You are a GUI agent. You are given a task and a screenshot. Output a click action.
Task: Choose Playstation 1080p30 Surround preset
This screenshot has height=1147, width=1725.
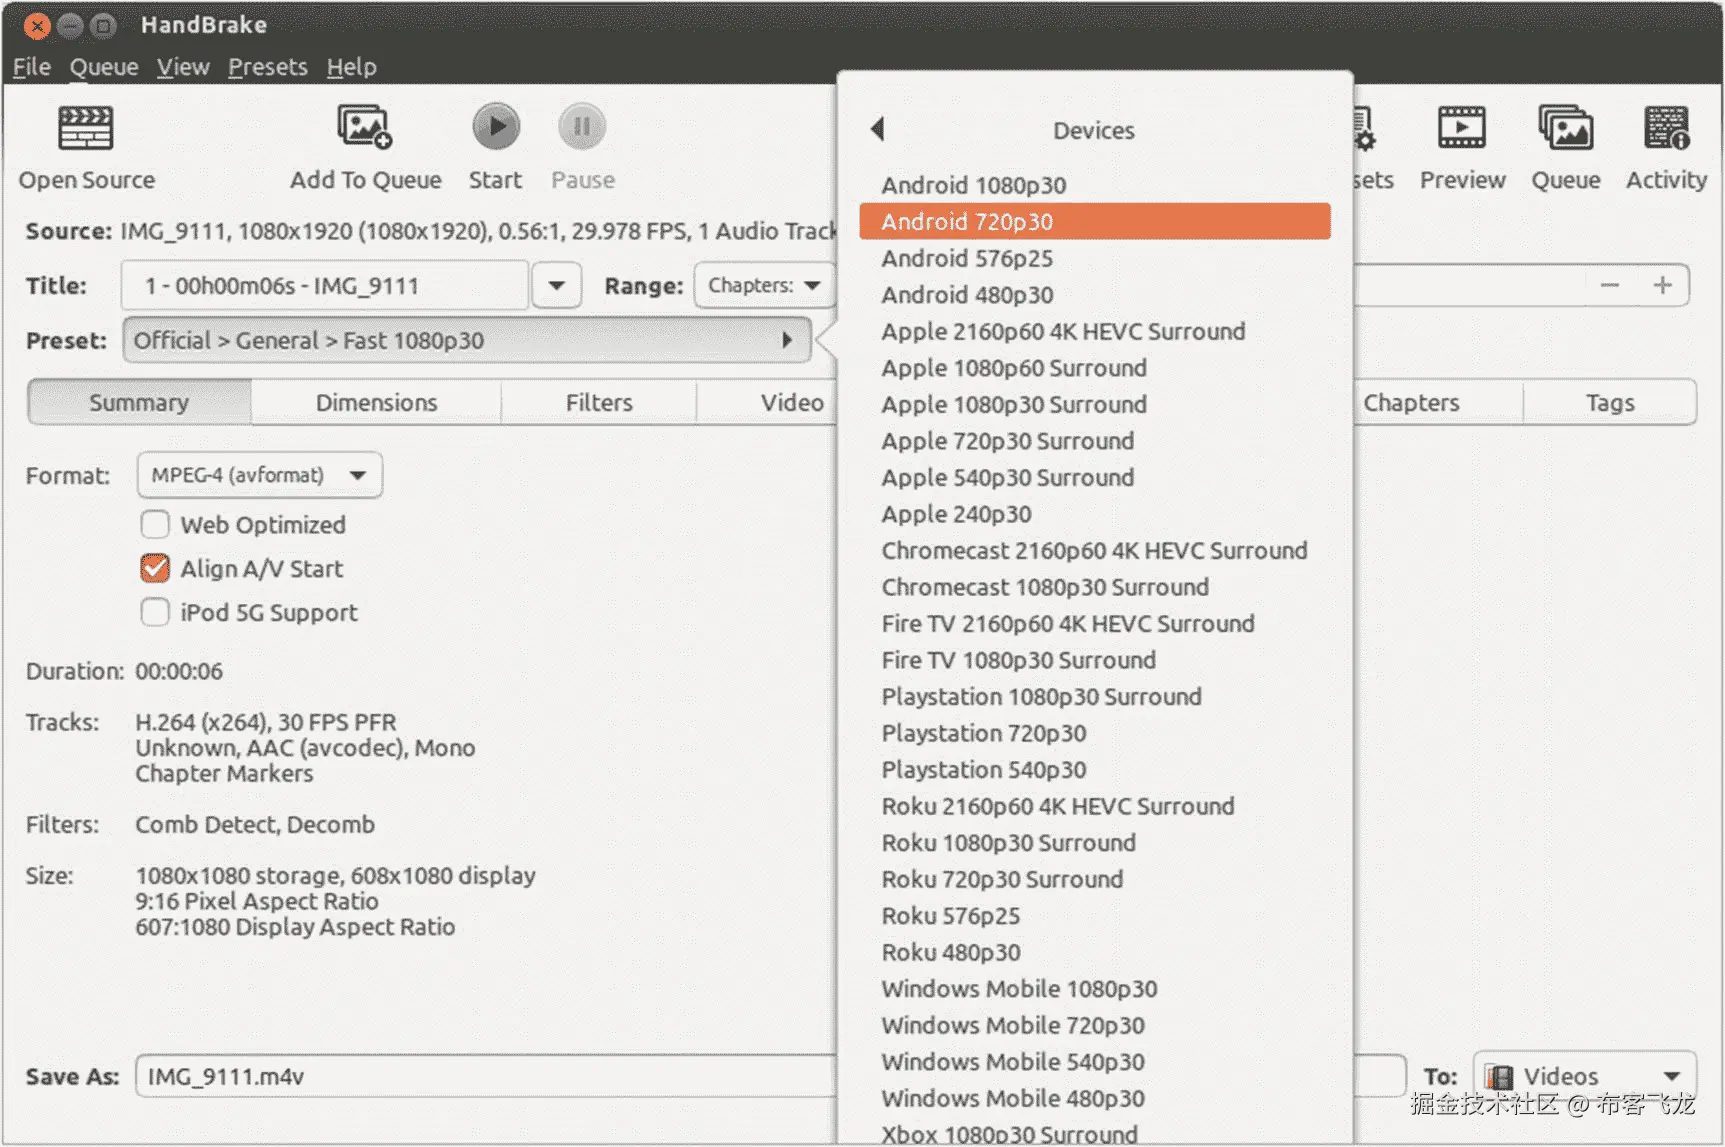[1095, 696]
